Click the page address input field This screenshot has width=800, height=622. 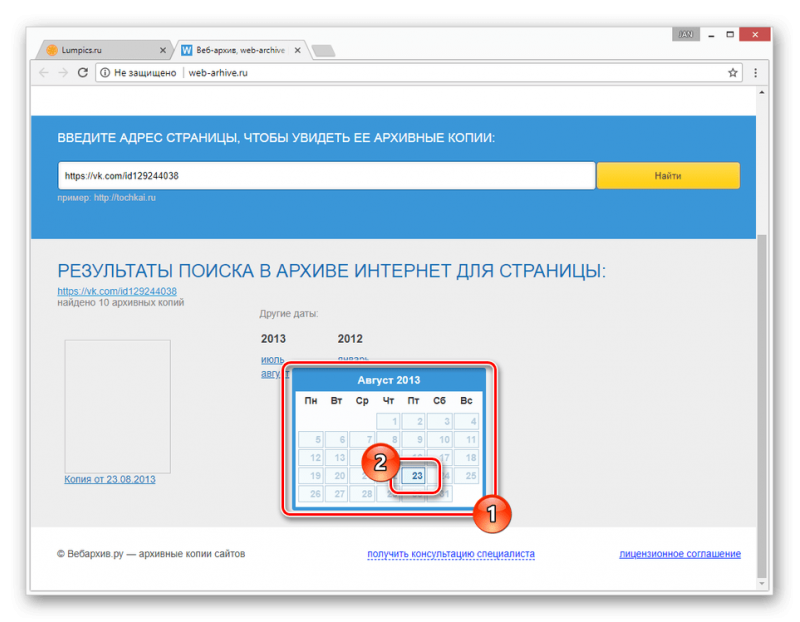[x=326, y=176]
